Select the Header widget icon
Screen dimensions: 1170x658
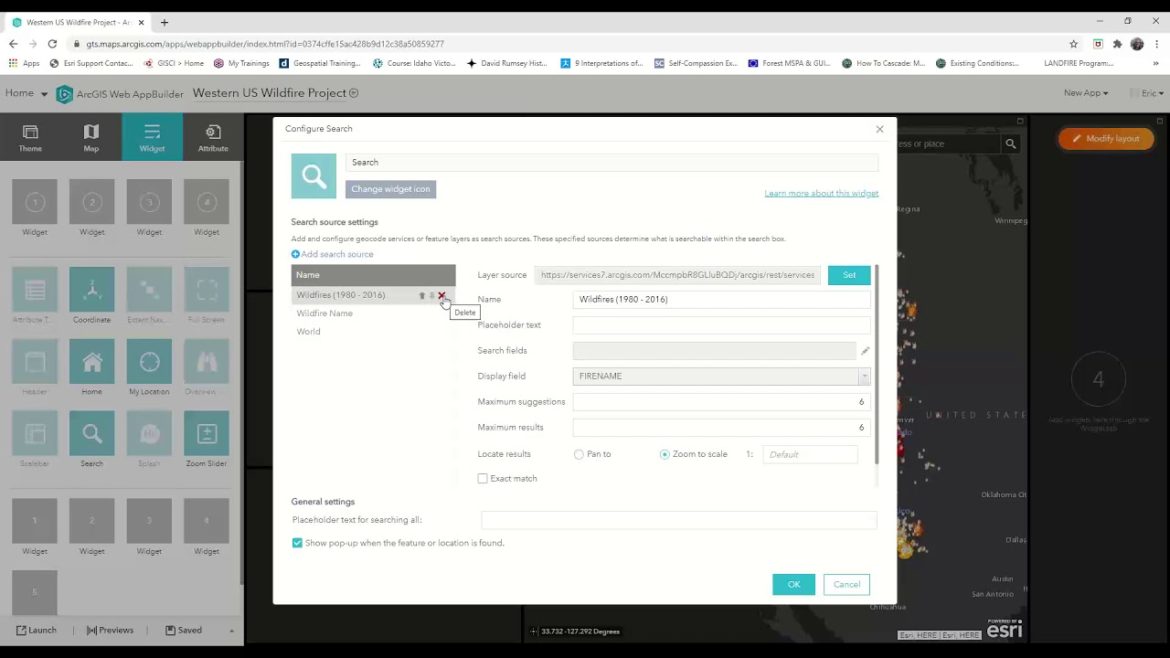point(34,362)
